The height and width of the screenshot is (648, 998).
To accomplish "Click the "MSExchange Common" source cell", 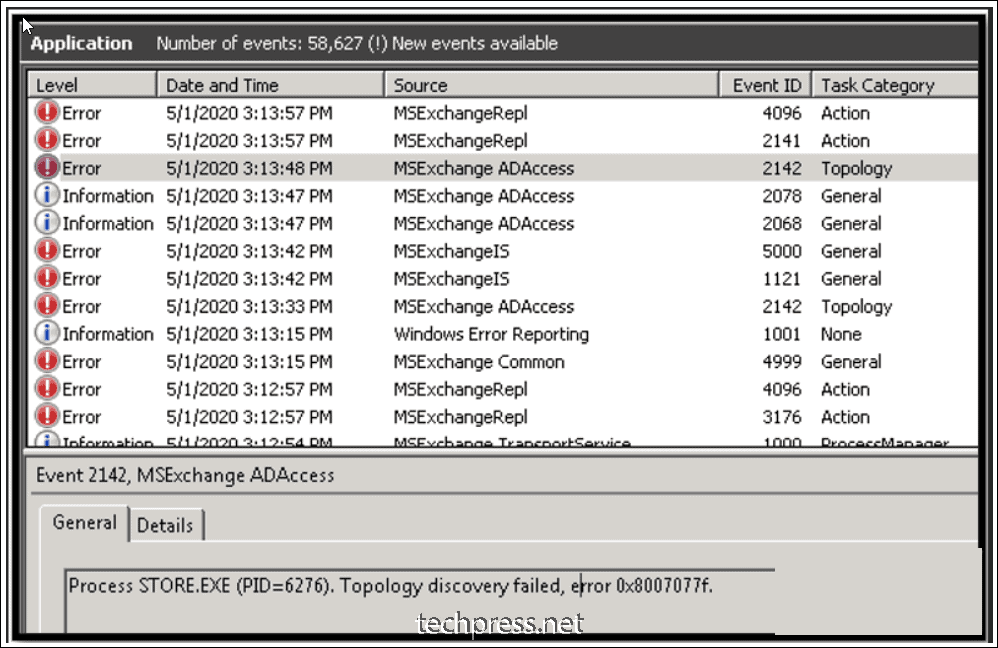I will (x=479, y=362).
